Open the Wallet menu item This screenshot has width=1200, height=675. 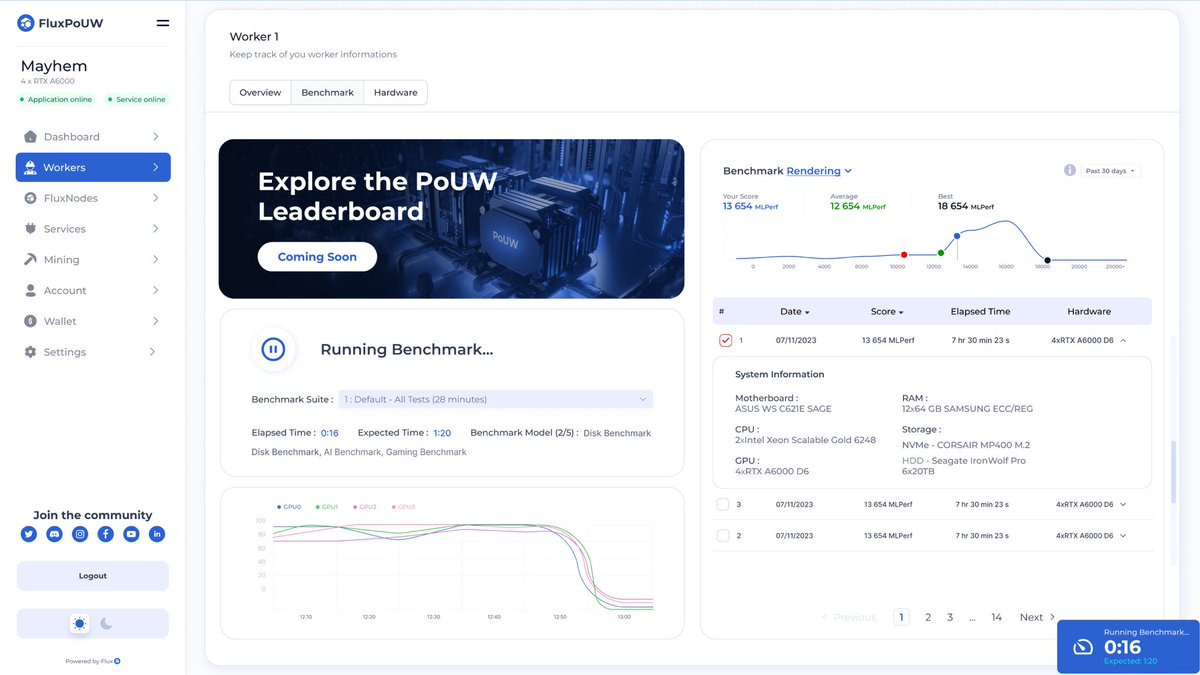click(93, 321)
